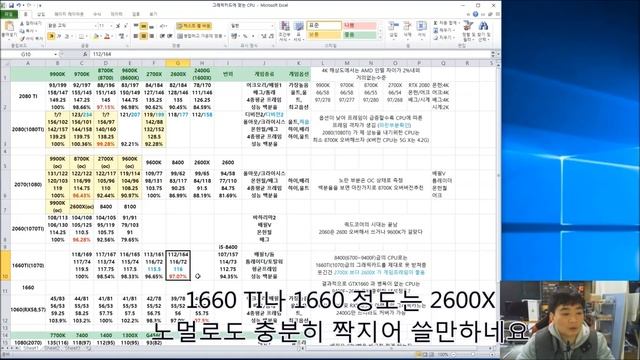This screenshot has height=360, width=640.
Task: Expand the cell styles gallery
Action: [380, 38]
